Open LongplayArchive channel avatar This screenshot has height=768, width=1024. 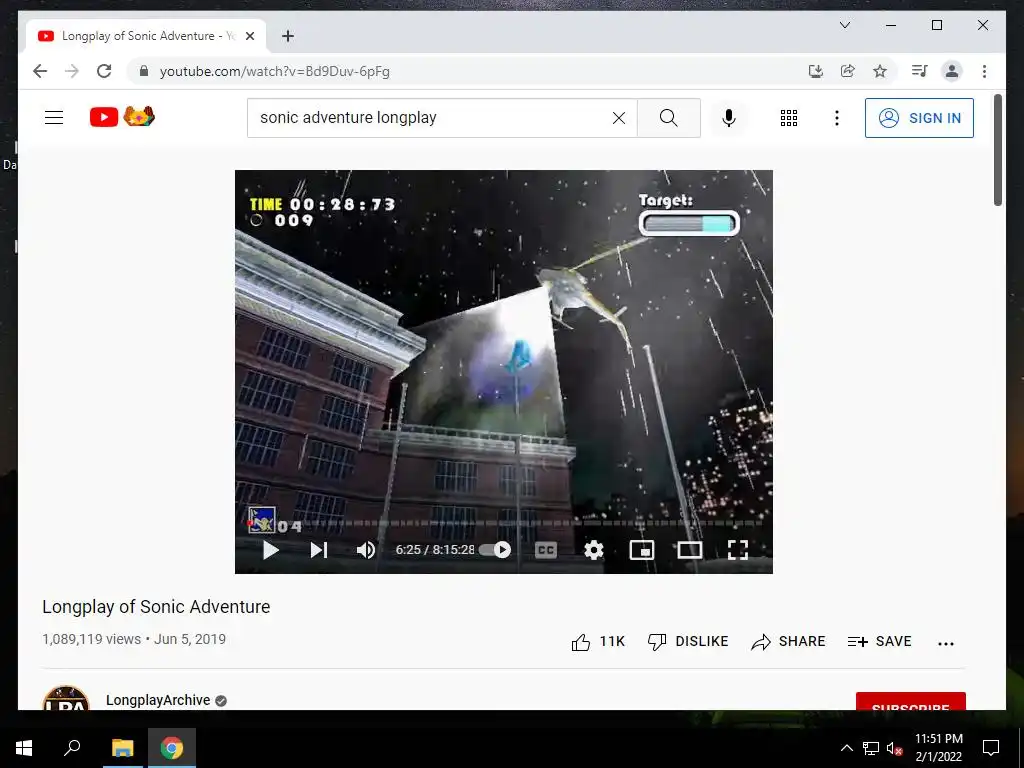click(66, 699)
